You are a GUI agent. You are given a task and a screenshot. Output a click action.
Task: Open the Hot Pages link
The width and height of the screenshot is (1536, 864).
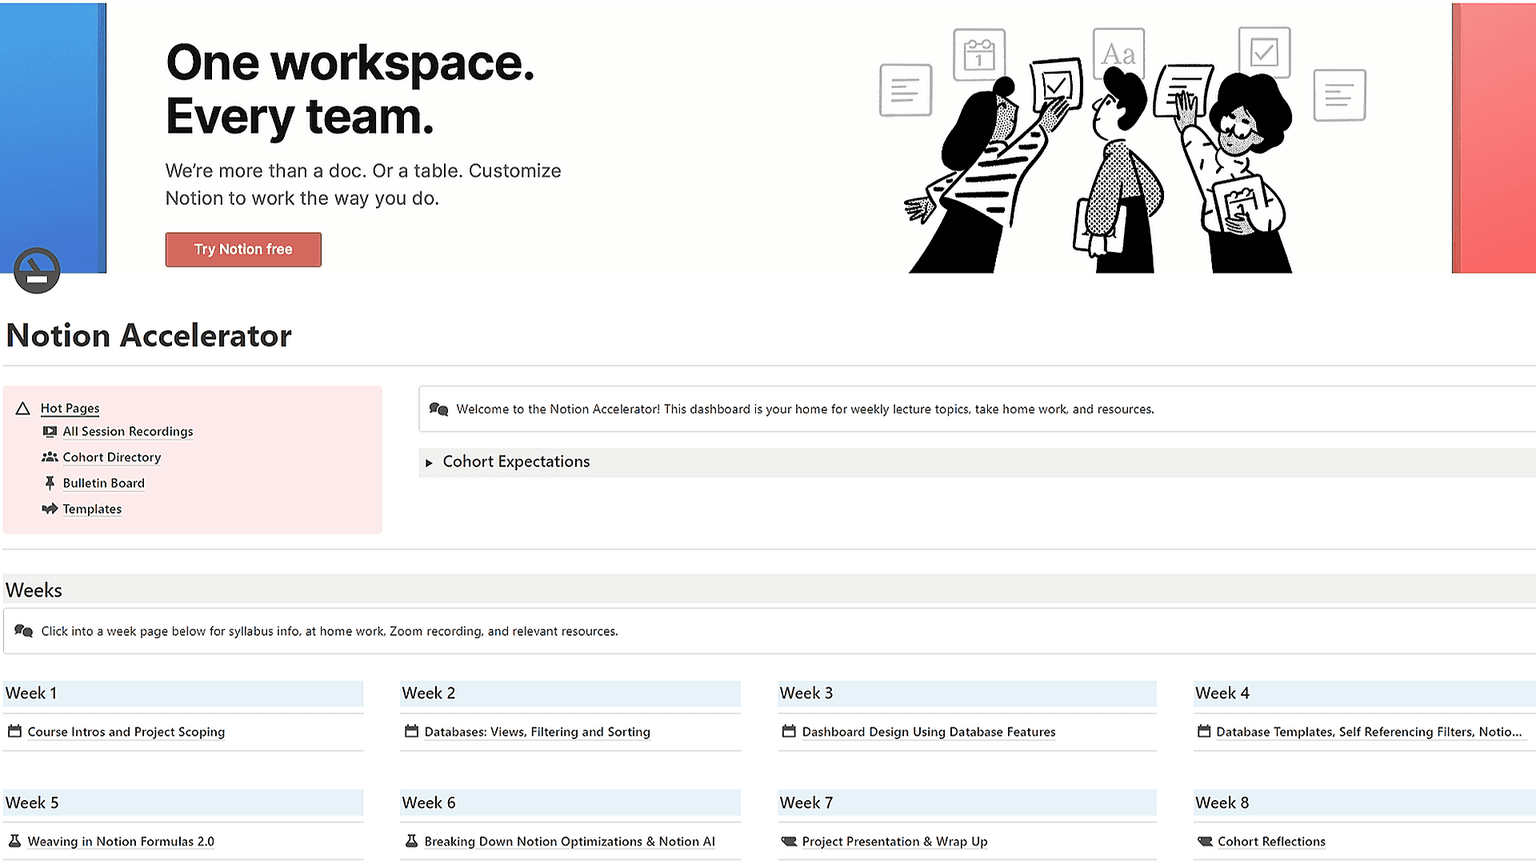70,408
